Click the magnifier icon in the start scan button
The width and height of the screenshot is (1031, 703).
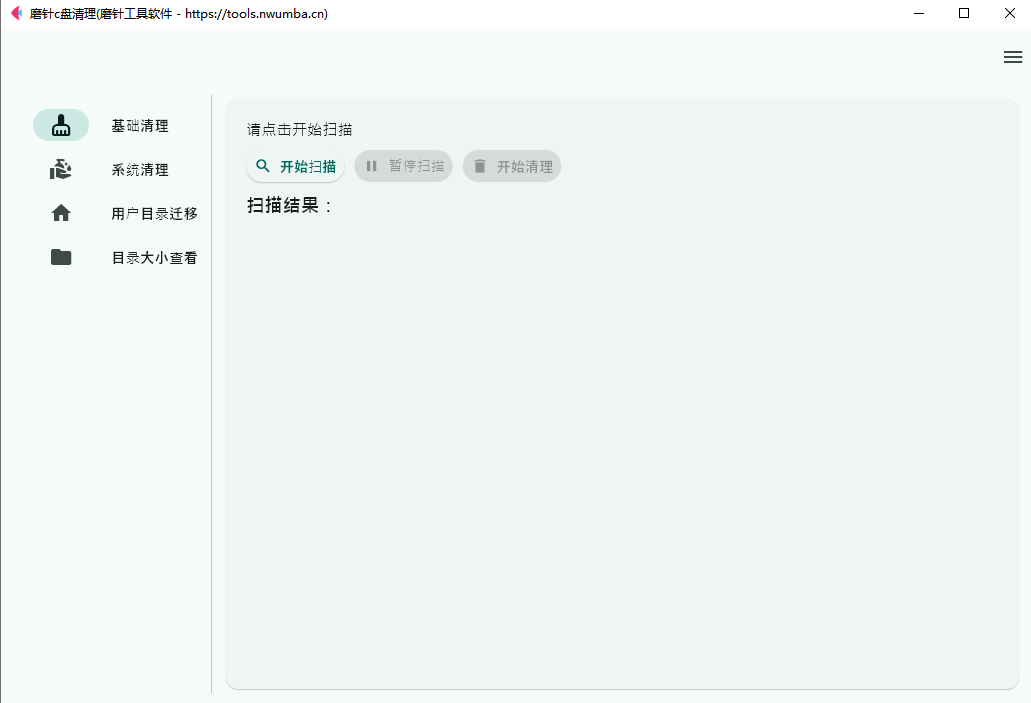point(263,166)
